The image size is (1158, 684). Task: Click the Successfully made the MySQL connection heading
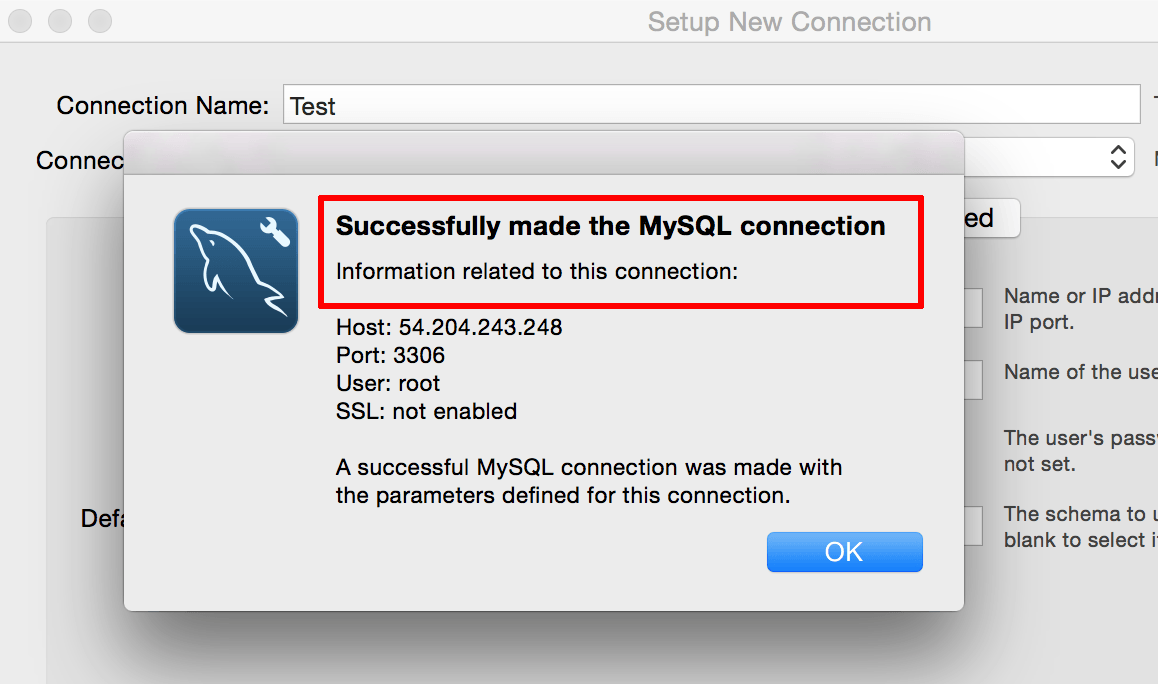point(610,226)
